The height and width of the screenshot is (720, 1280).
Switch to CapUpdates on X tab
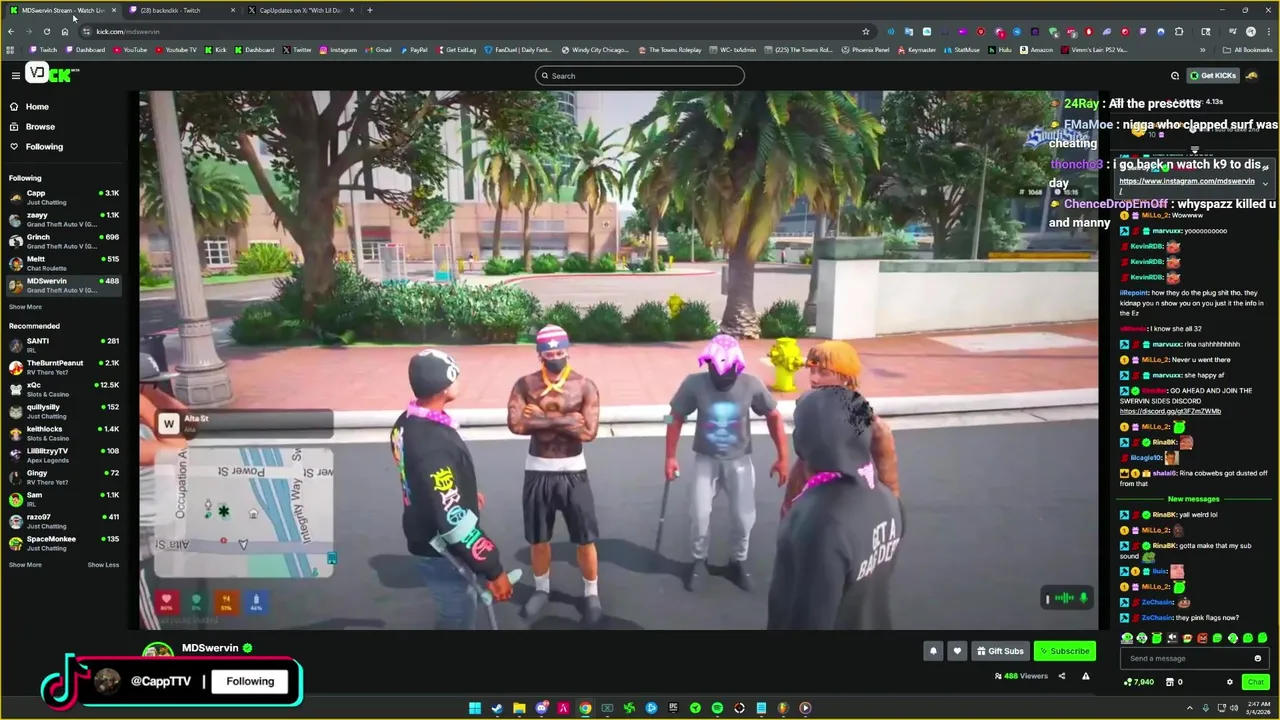click(300, 10)
